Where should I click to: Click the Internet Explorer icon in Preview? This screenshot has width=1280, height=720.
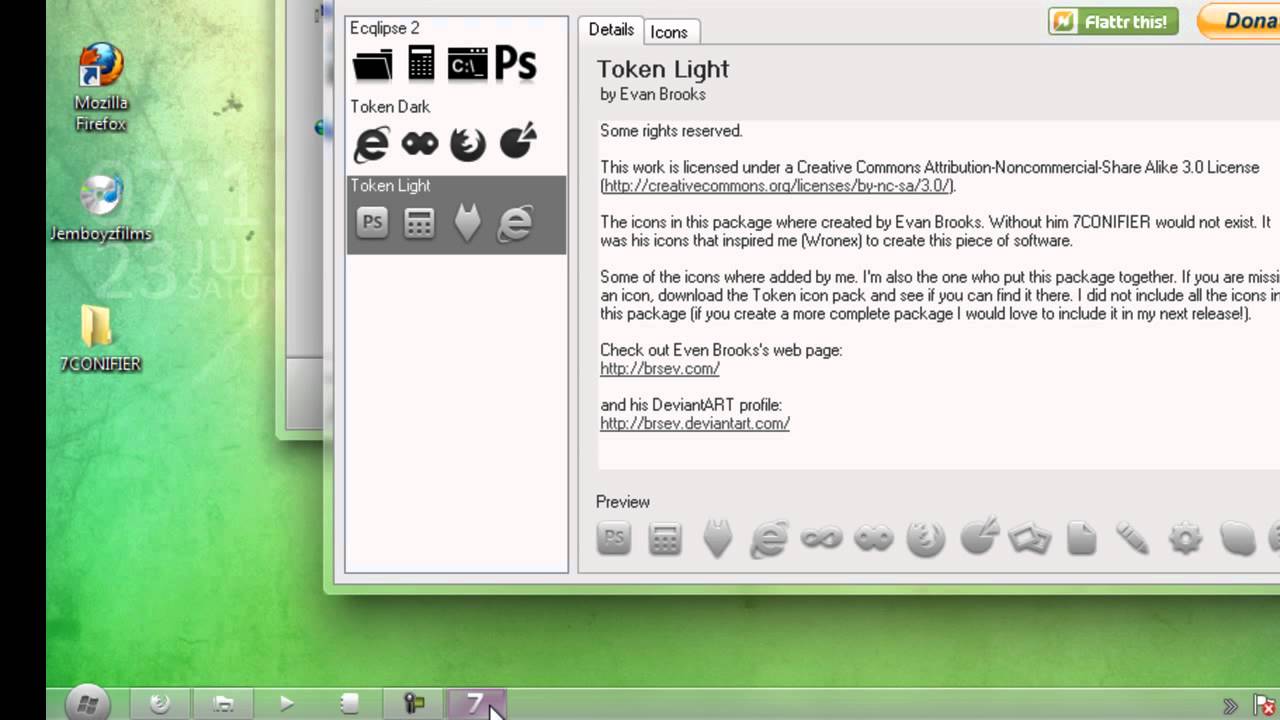pyautogui.click(x=768, y=539)
